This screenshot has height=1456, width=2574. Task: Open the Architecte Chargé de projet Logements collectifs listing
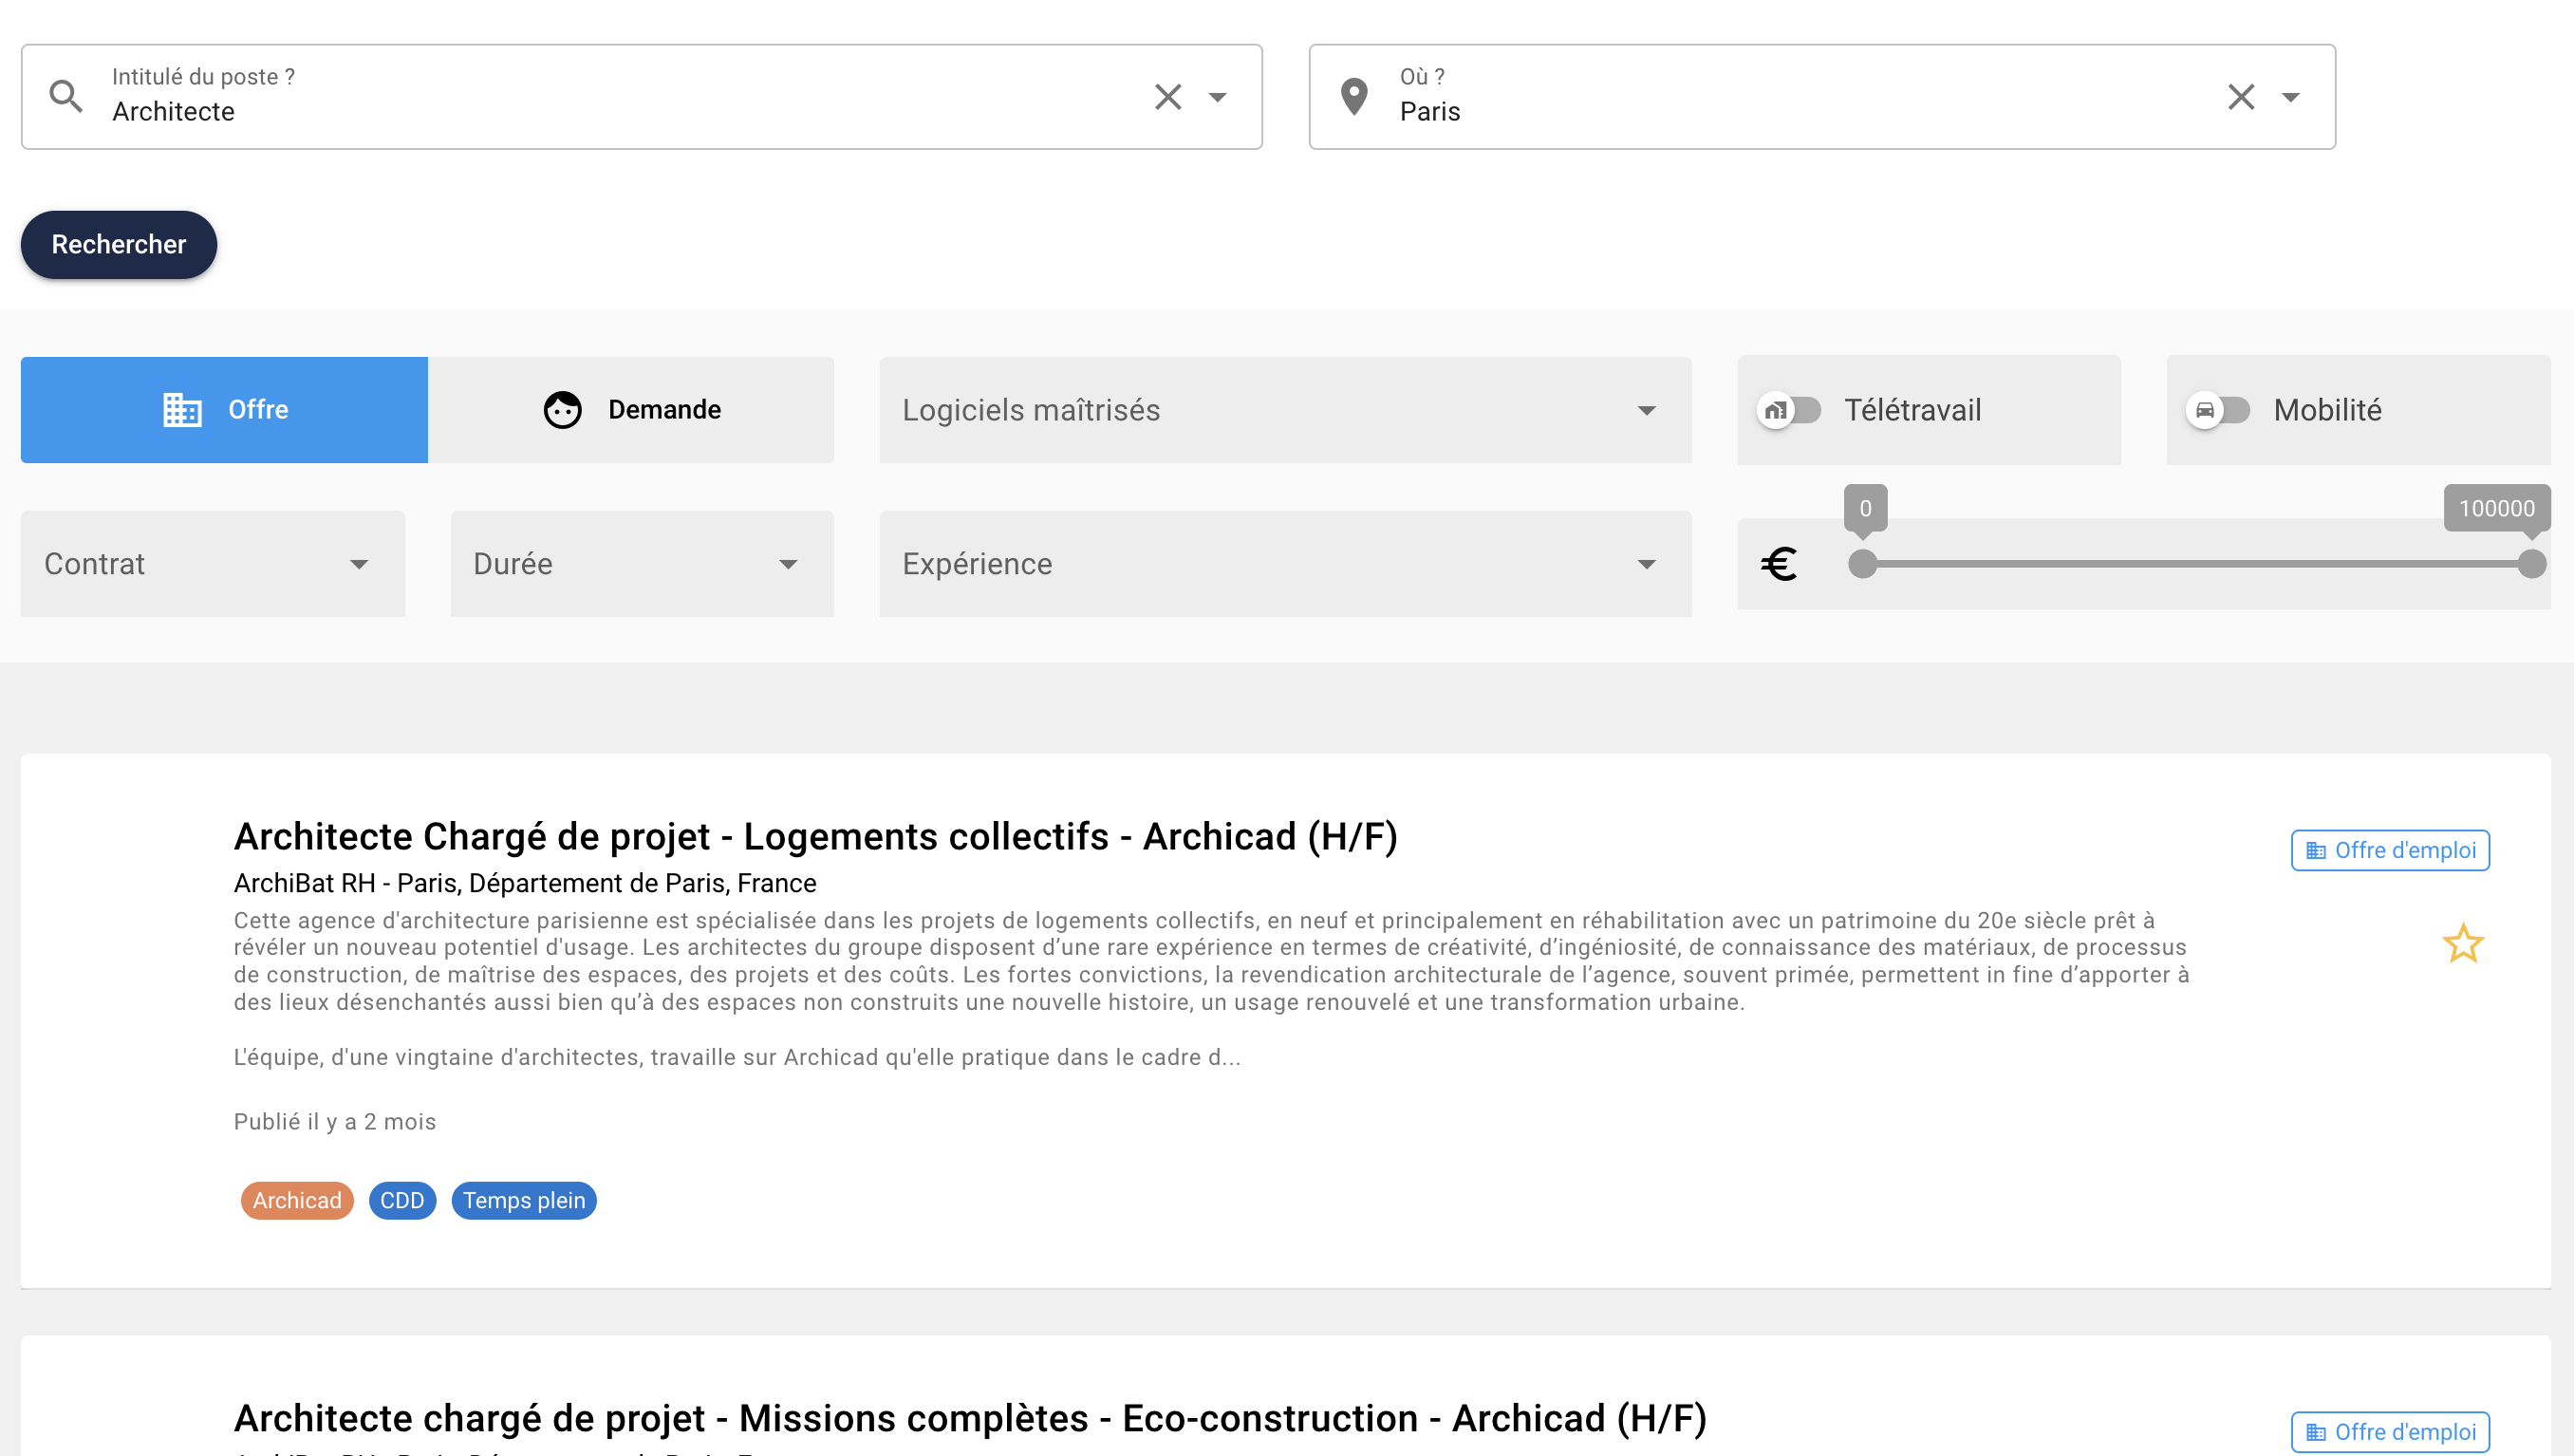click(815, 836)
